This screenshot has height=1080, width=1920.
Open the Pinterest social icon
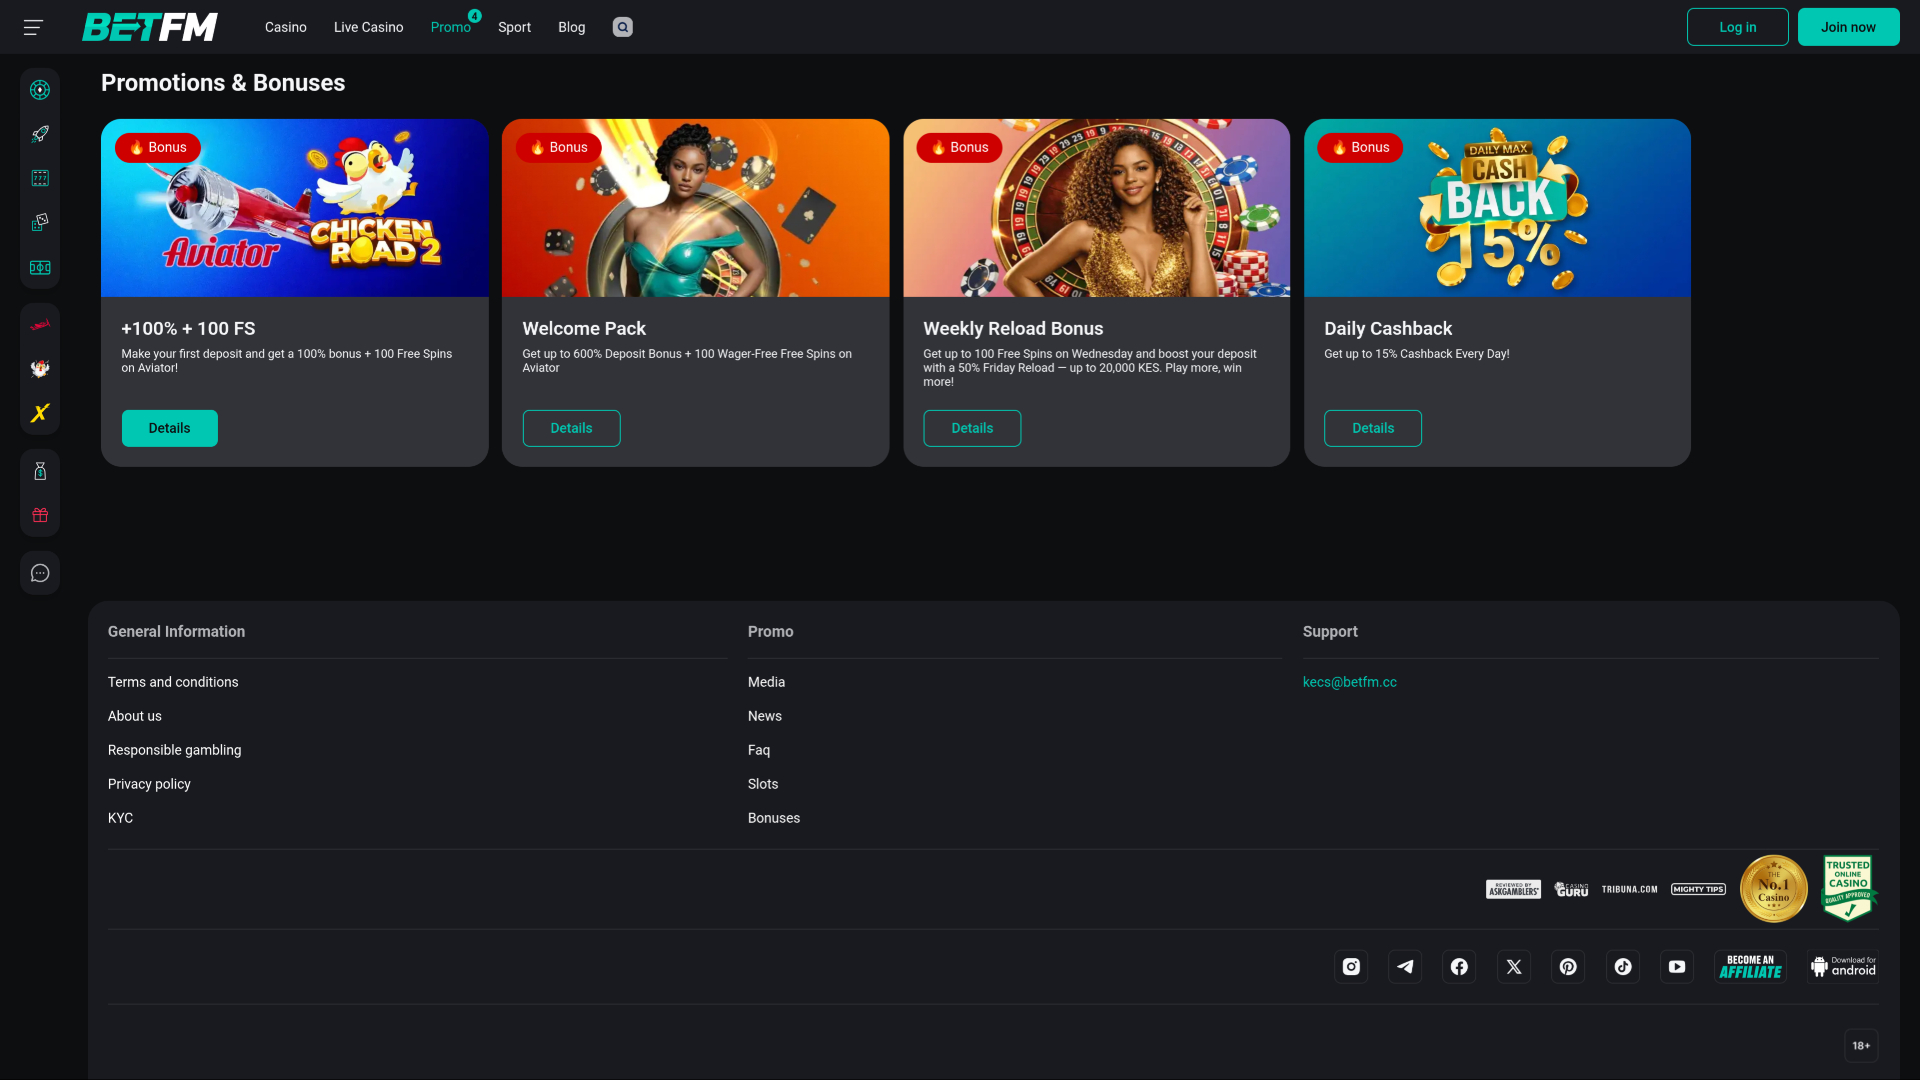[1568, 966]
